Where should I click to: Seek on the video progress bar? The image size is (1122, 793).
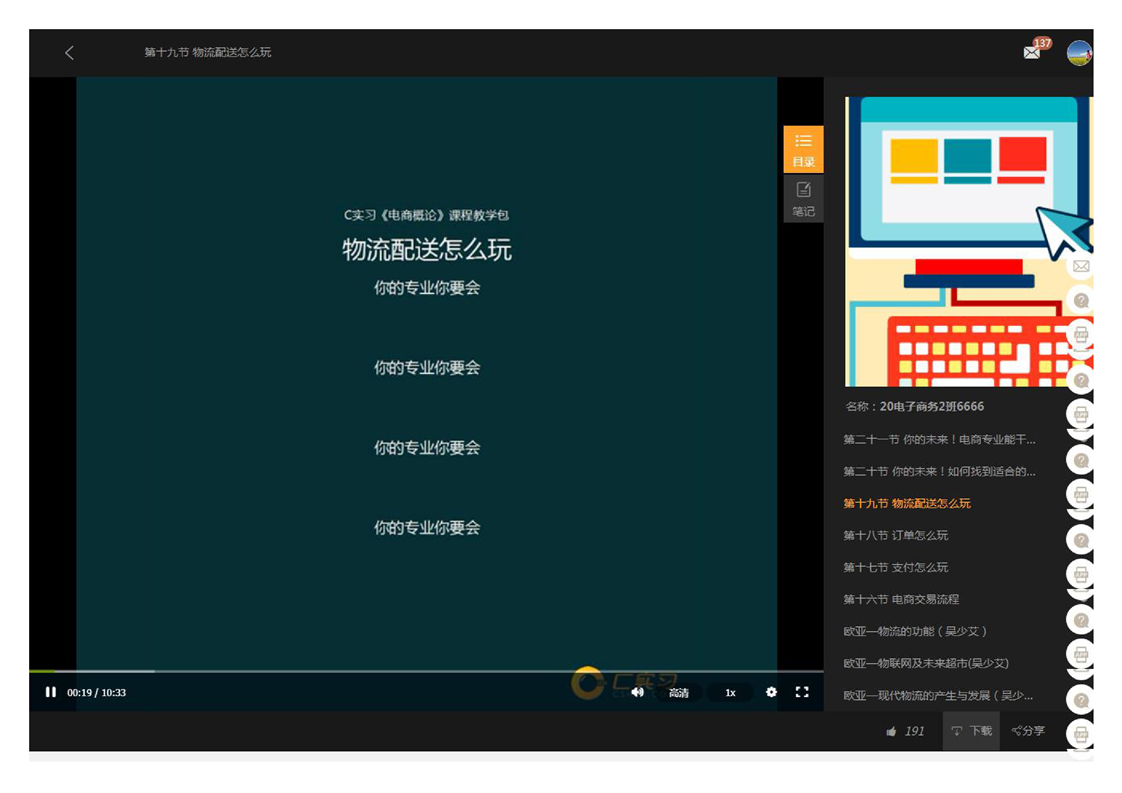point(400,671)
